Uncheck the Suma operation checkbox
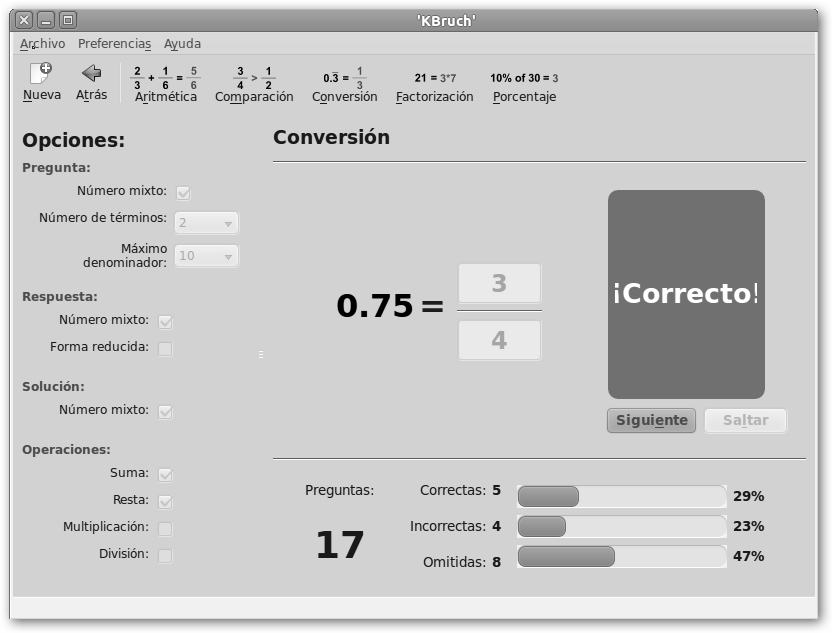Image resolution: width=832 pixels, height=633 pixels. (x=165, y=474)
